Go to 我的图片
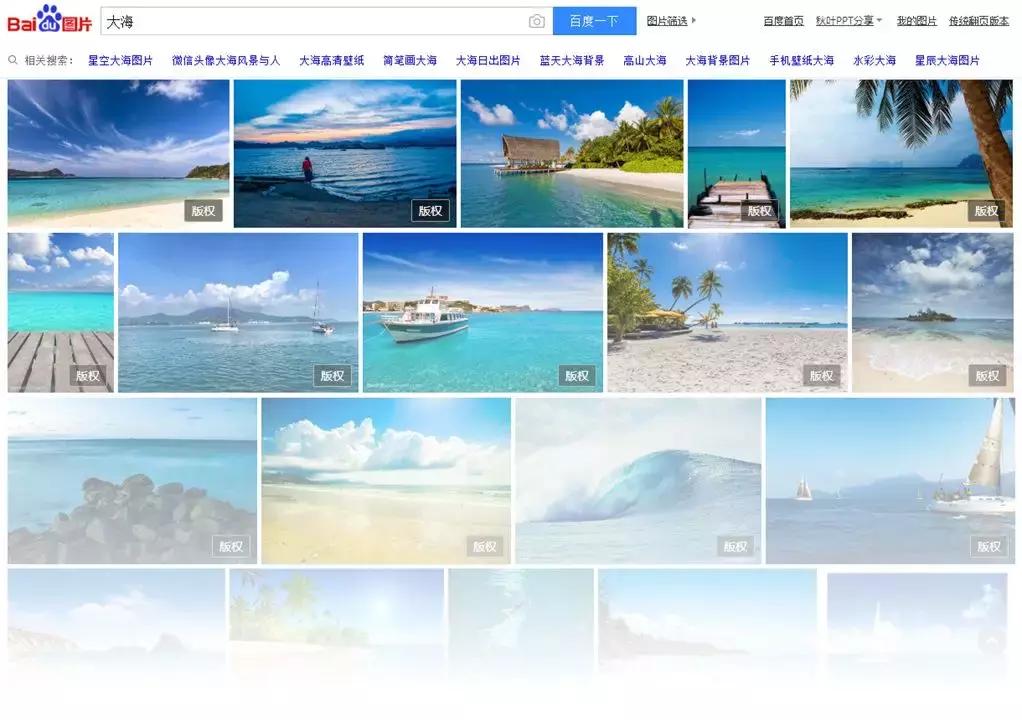Image resolution: width=1022 pixels, height=720 pixels. pyautogui.click(x=916, y=21)
